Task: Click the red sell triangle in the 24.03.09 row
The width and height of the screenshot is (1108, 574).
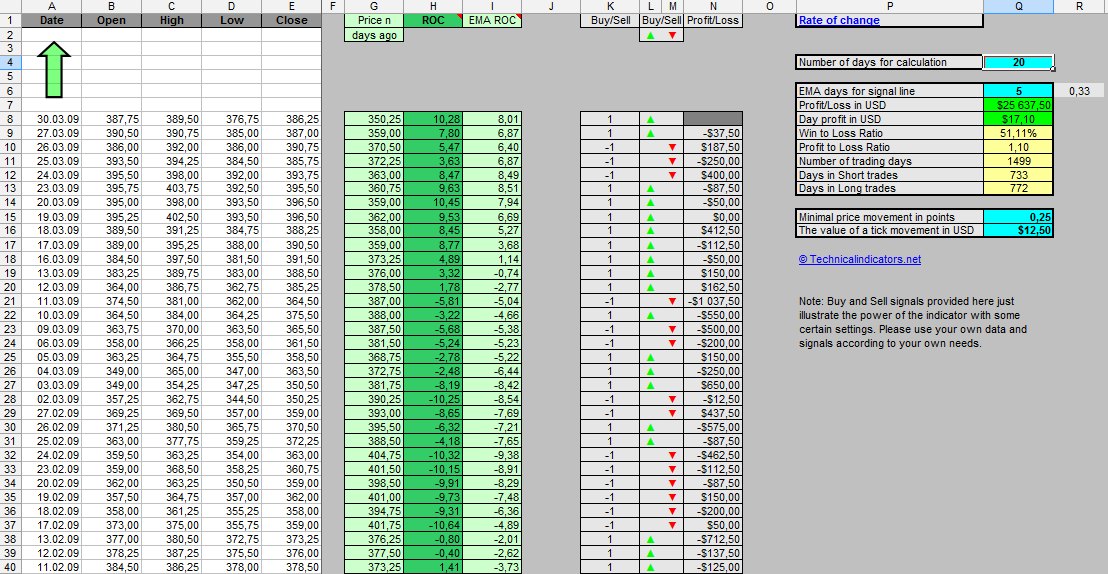Action: pyautogui.click(x=672, y=175)
